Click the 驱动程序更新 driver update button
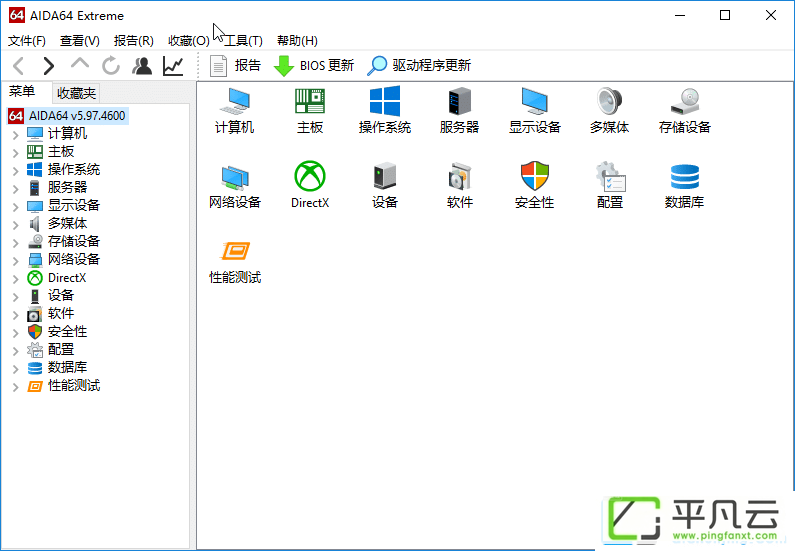This screenshot has width=795, height=551. (x=419, y=65)
